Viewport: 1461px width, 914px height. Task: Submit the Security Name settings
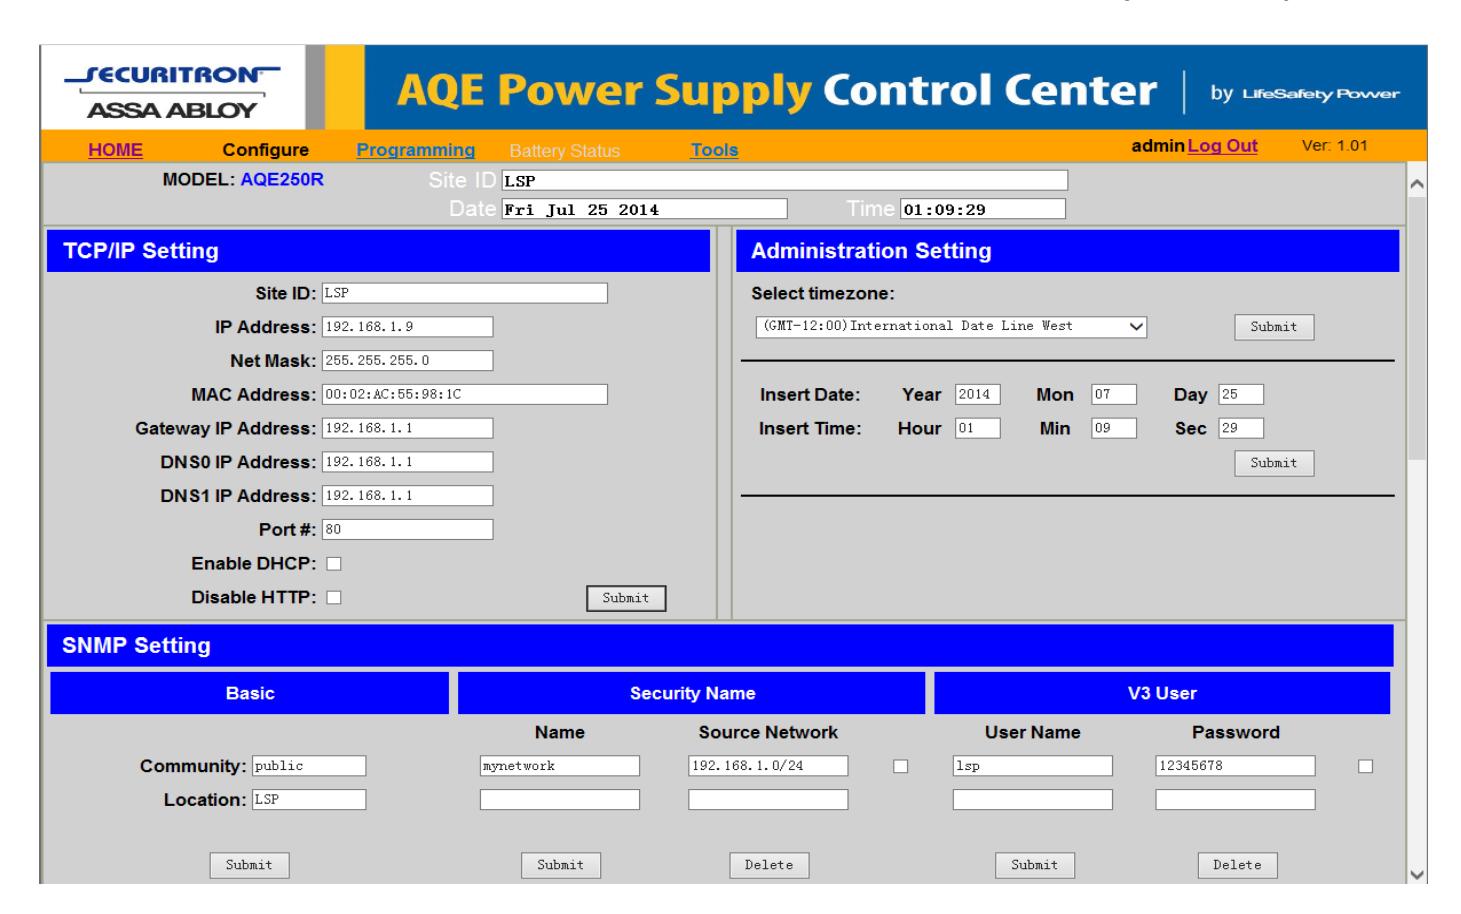pyautogui.click(x=561, y=865)
